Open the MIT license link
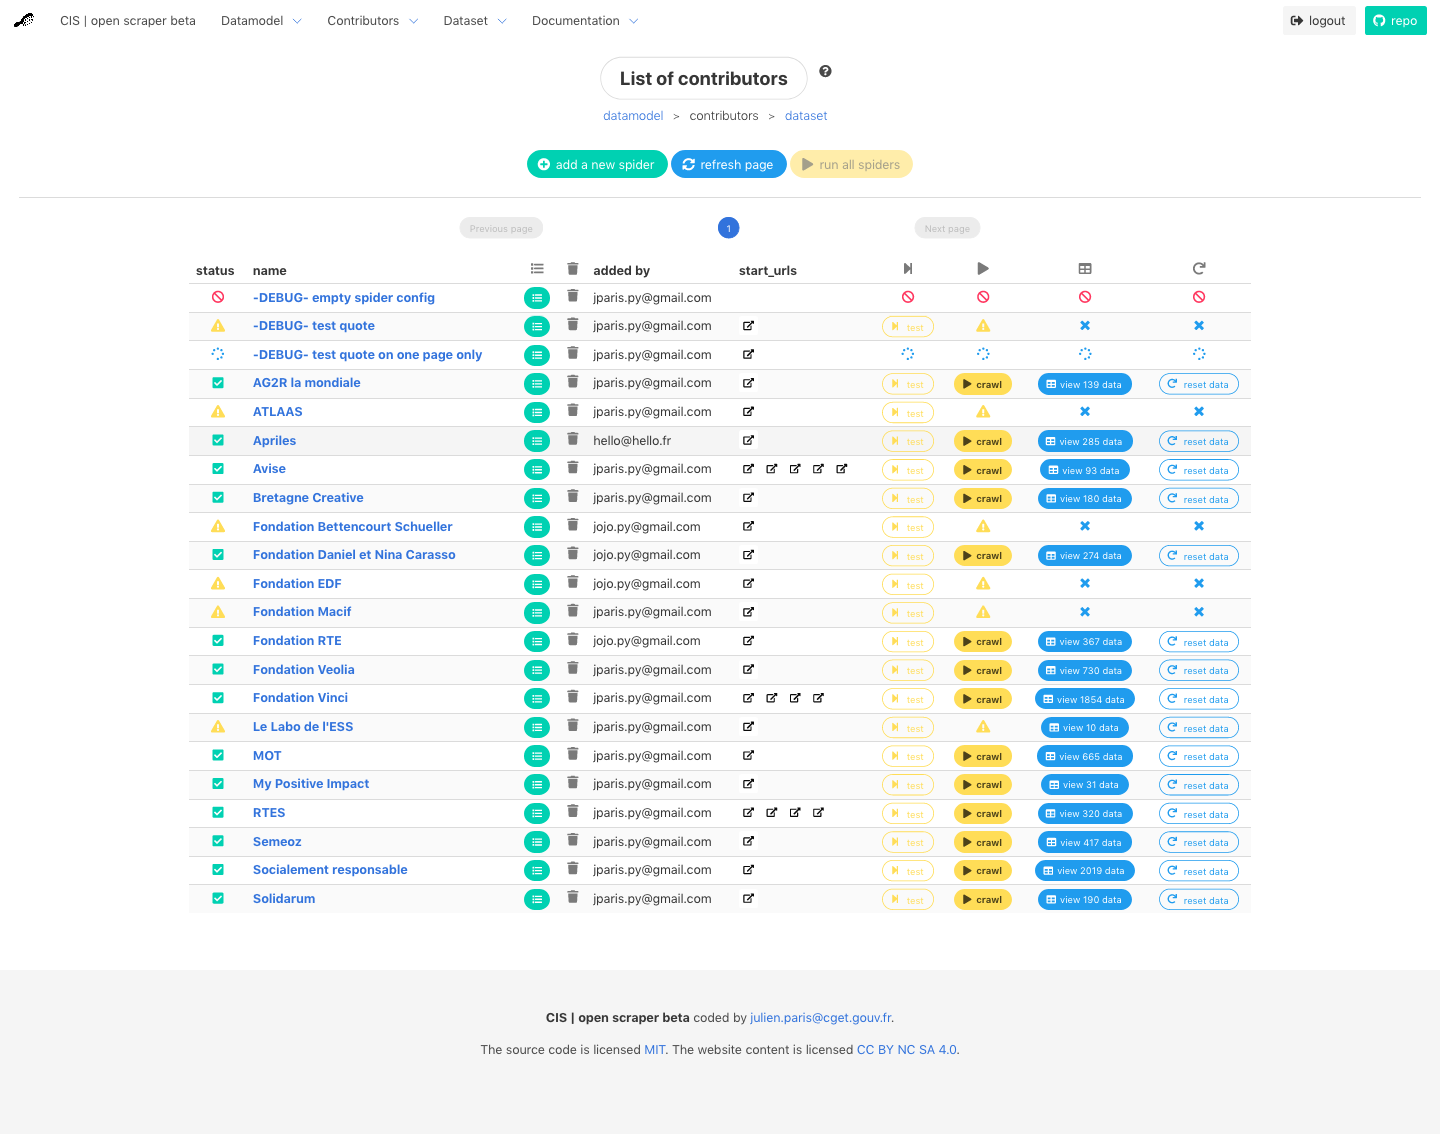This screenshot has height=1134, width=1440. click(655, 1050)
